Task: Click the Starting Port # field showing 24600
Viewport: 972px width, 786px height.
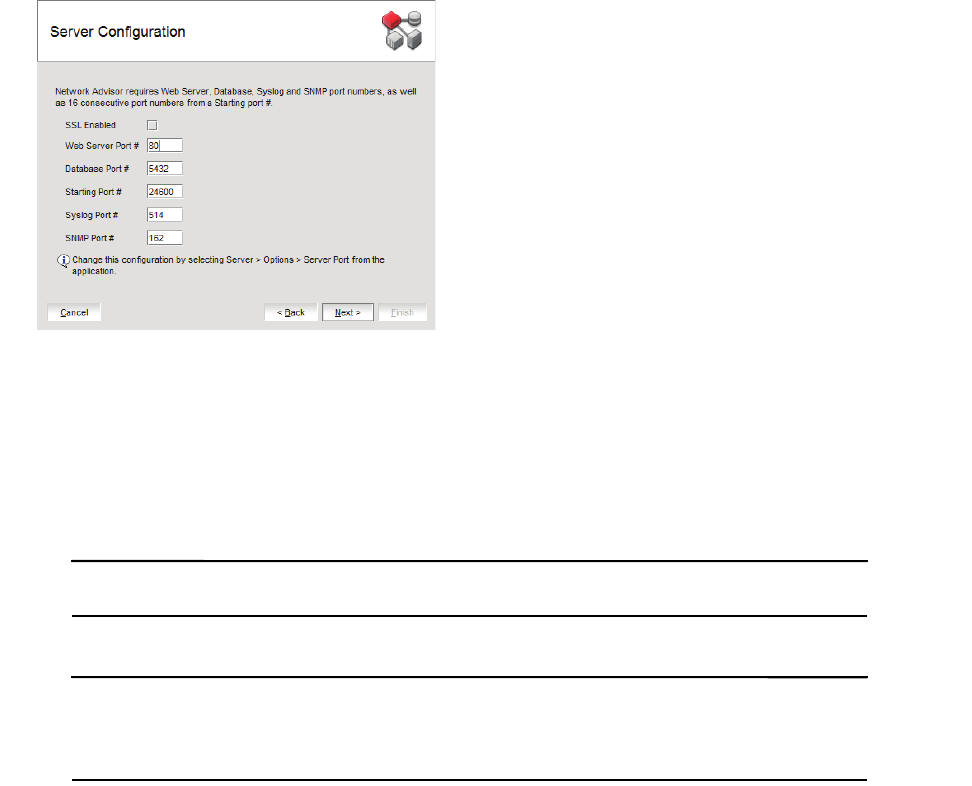Action: coord(165,192)
